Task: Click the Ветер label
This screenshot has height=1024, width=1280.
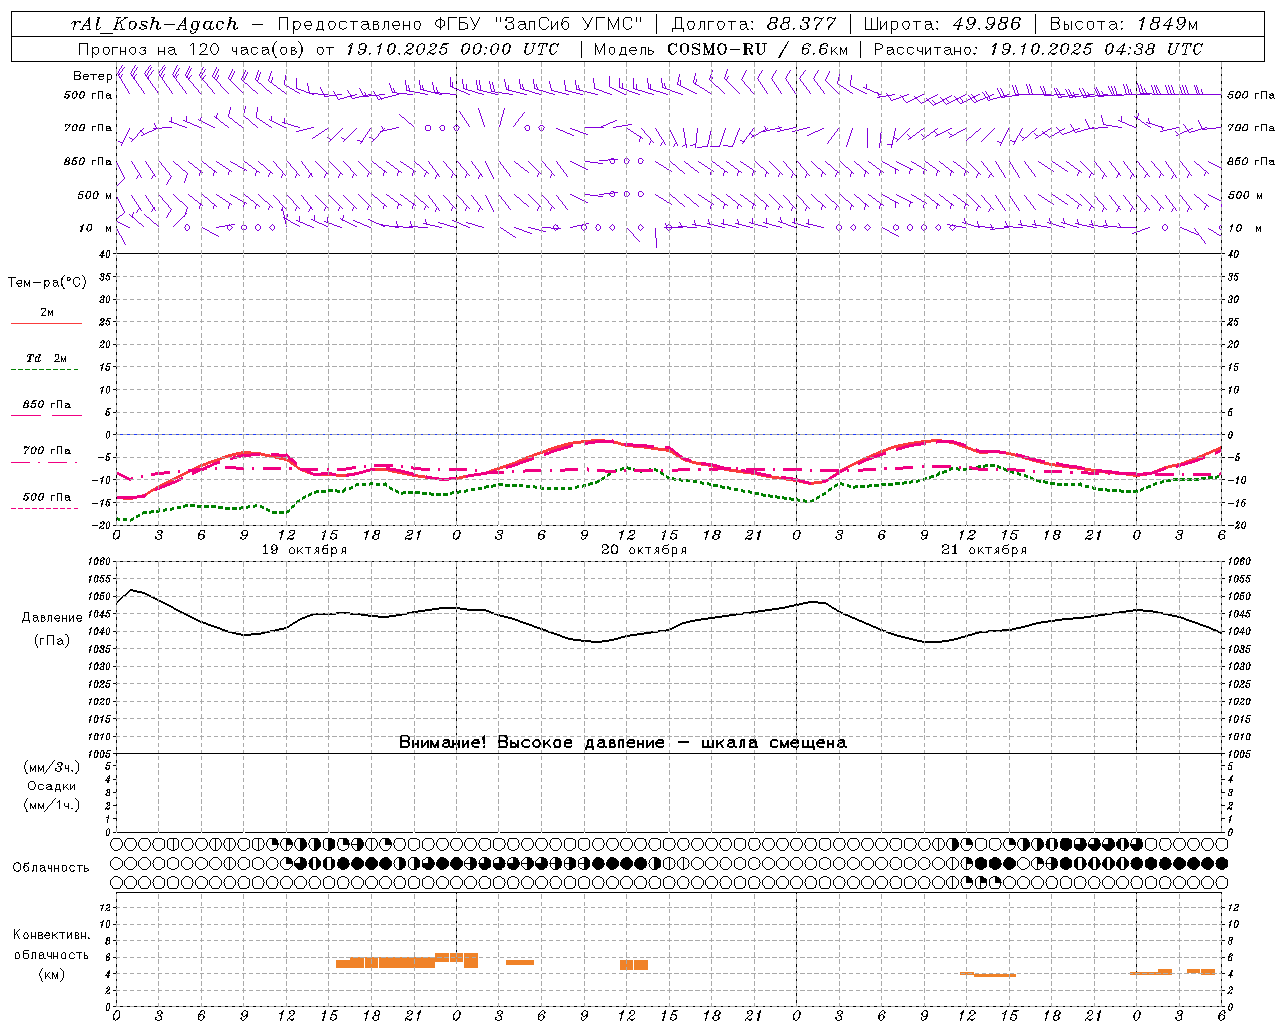Action: tap(93, 76)
